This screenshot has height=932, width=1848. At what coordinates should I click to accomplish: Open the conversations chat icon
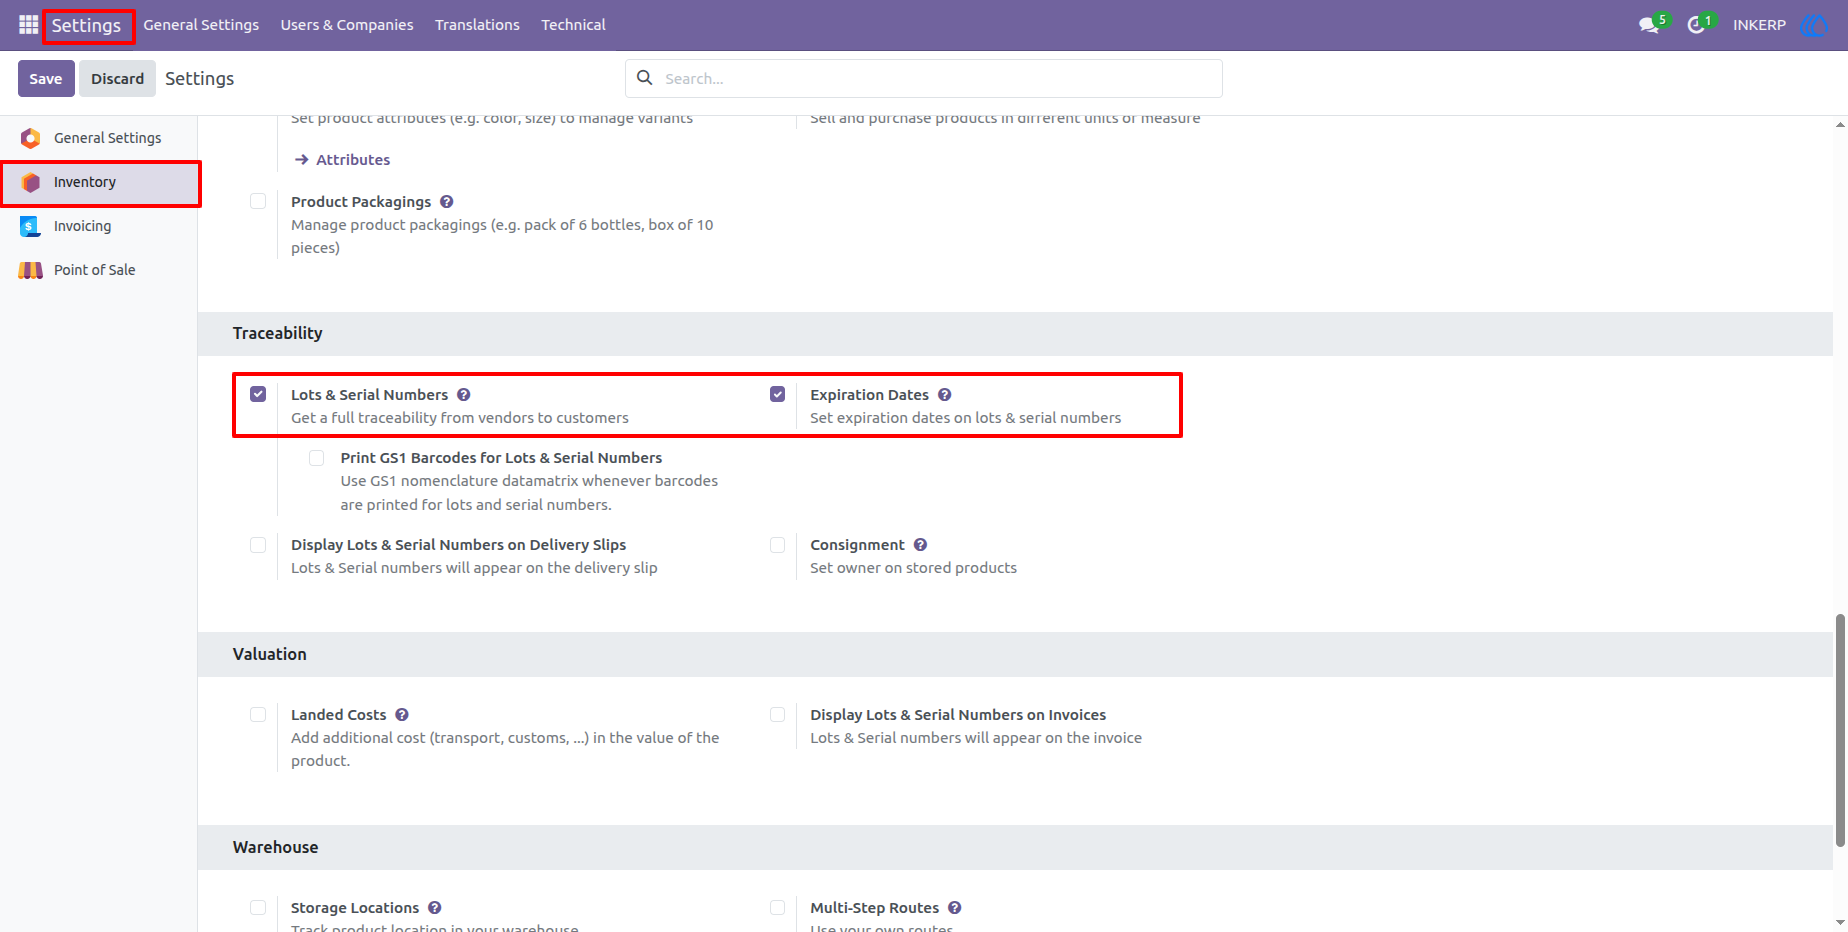point(1649,25)
